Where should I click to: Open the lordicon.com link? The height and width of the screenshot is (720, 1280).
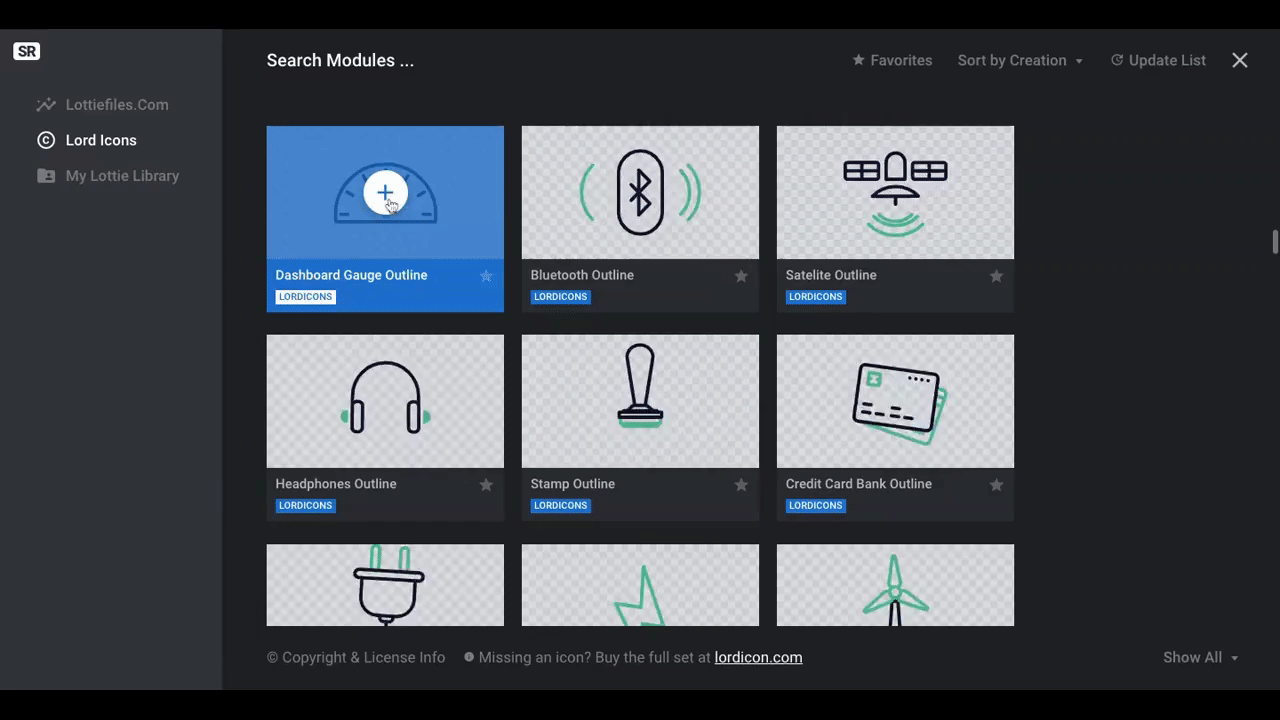pyautogui.click(x=758, y=657)
